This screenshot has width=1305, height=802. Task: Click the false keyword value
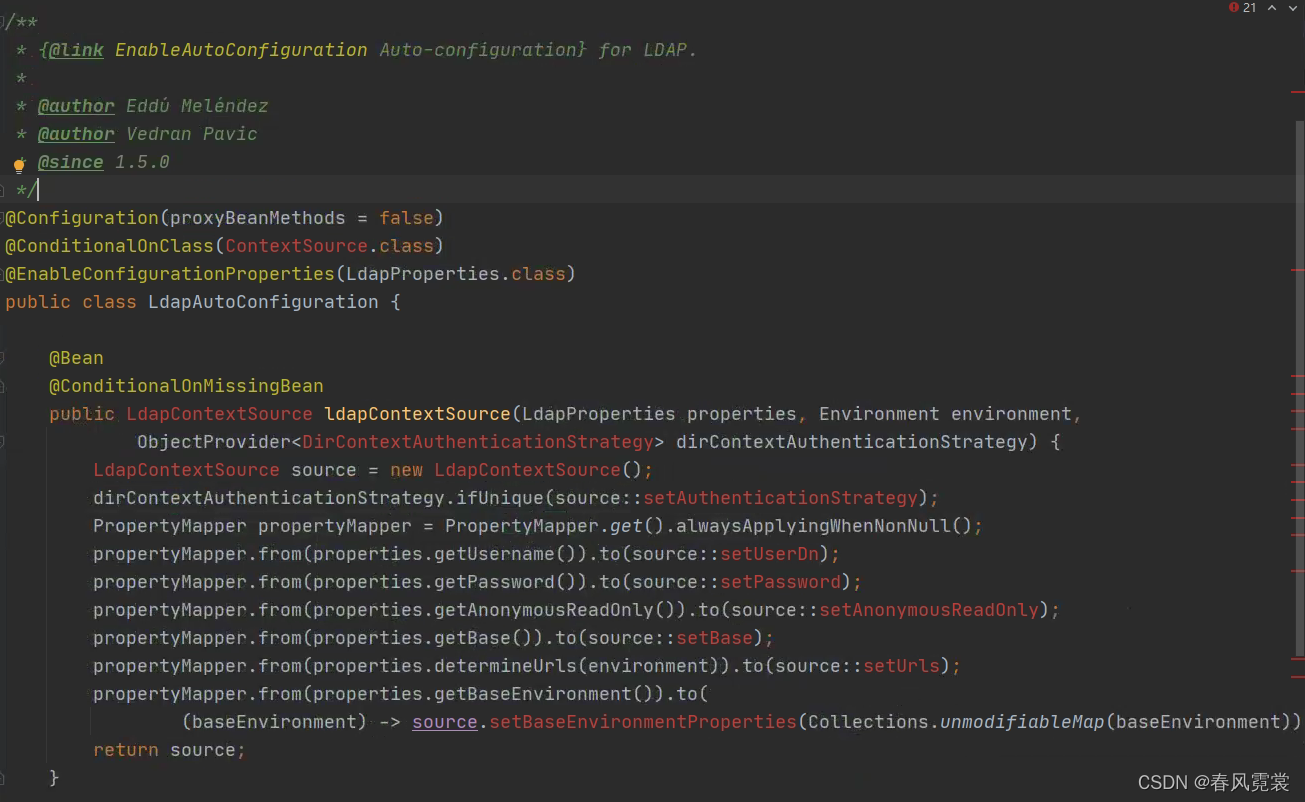point(406,218)
